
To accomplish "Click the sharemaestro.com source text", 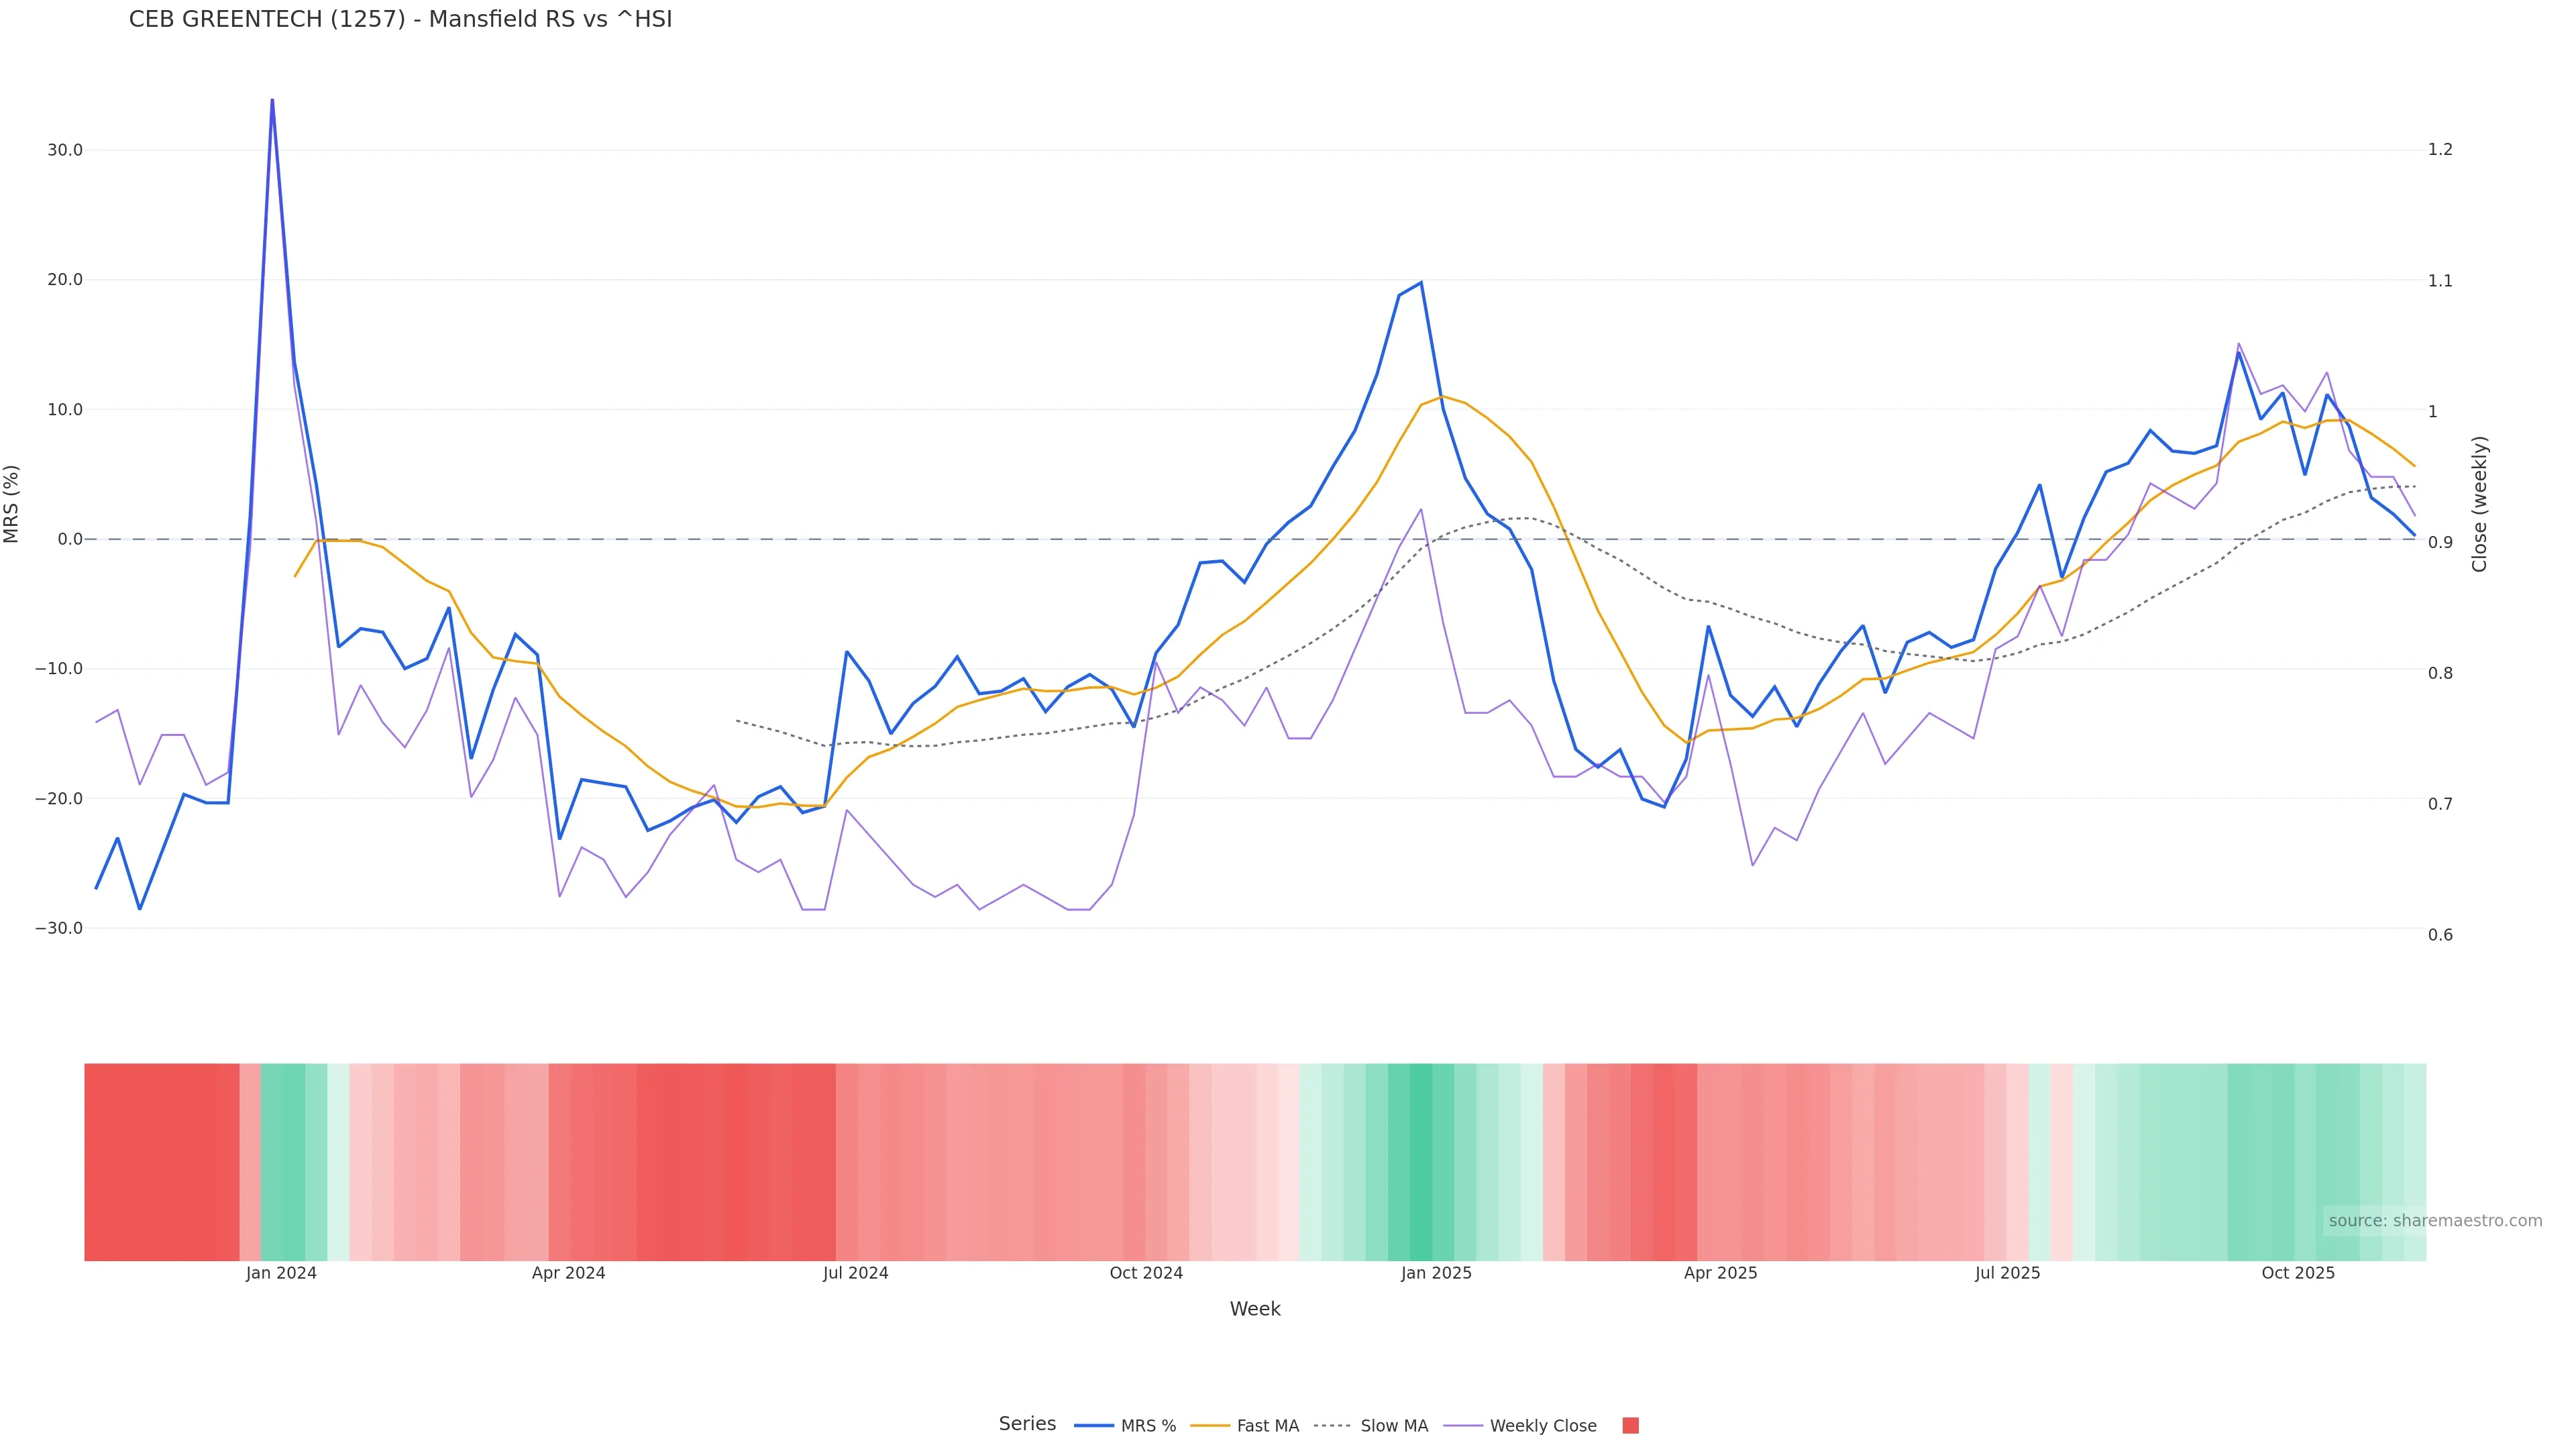I will click(2434, 1221).
